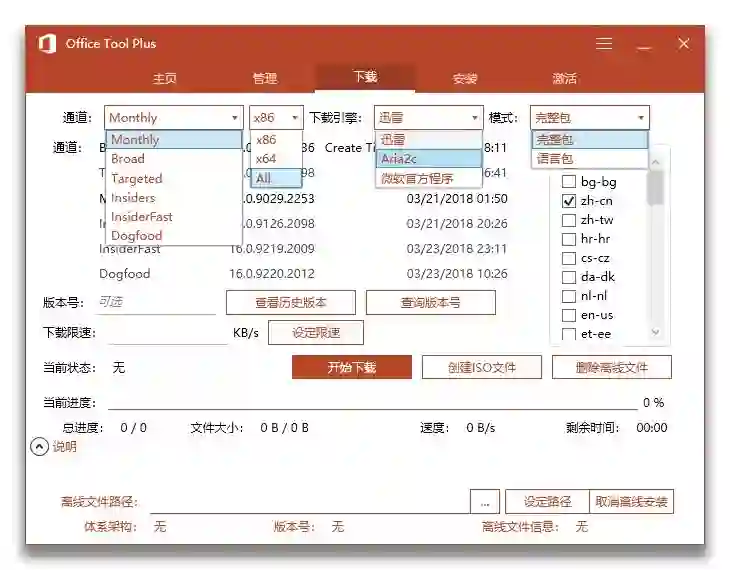Click 查看历史版本 button

(x=291, y=303)
